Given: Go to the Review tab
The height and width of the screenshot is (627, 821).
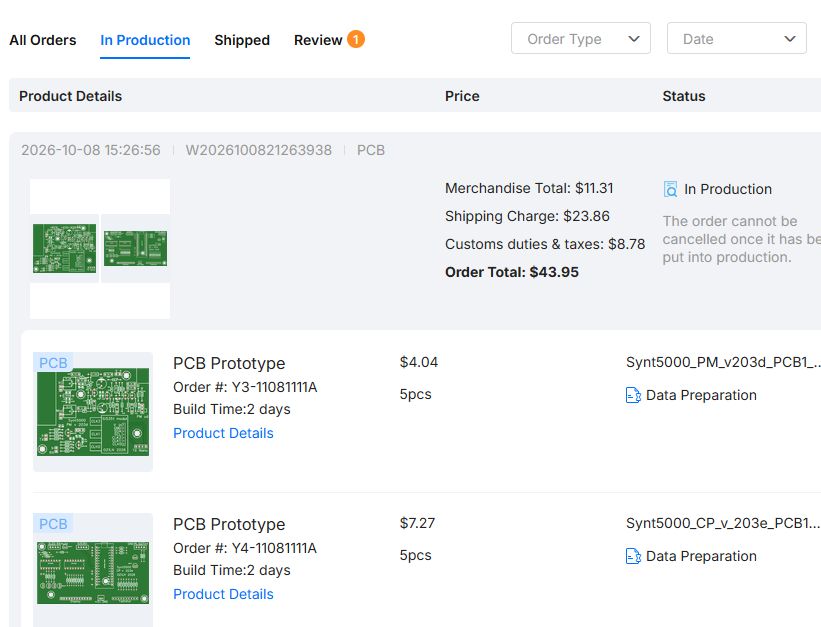Looking at the screenshot, I should coord(318,40).
